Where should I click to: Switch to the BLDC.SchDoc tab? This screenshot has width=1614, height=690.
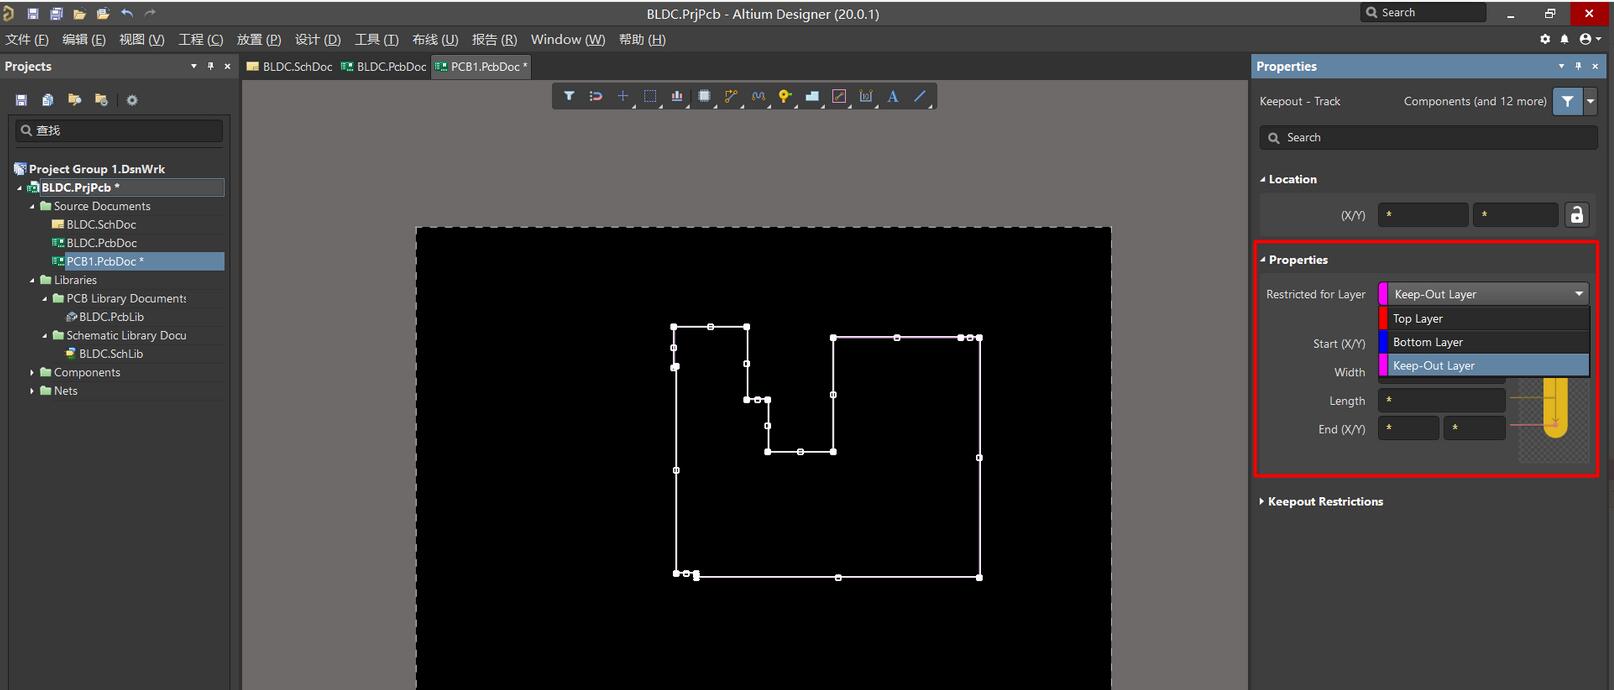(290, 67)
